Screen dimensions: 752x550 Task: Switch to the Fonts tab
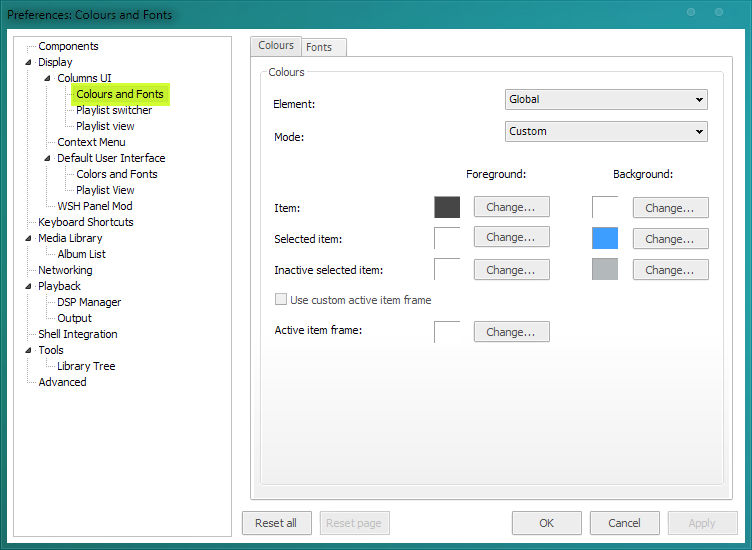coord(322,47)
